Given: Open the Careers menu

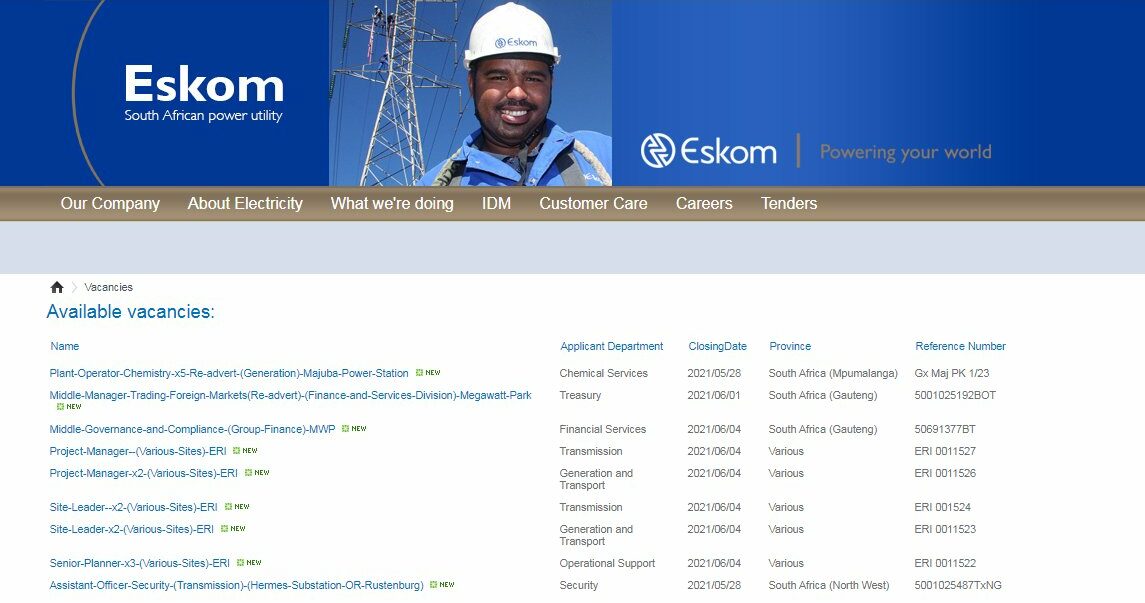Looking at the screenshot, I should pos(704,203).
